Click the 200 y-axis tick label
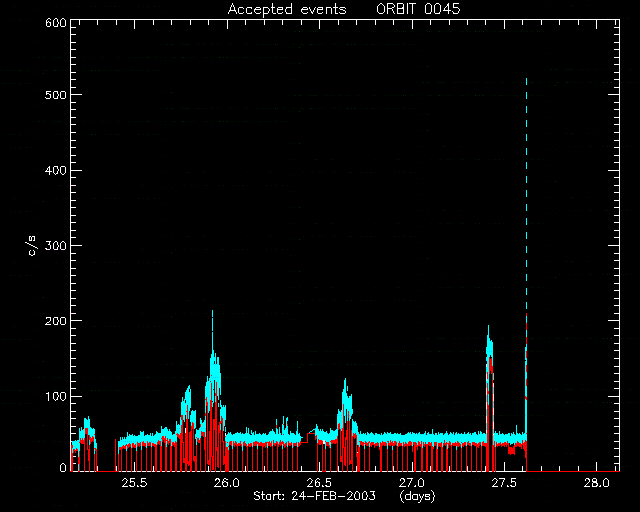 56,321
